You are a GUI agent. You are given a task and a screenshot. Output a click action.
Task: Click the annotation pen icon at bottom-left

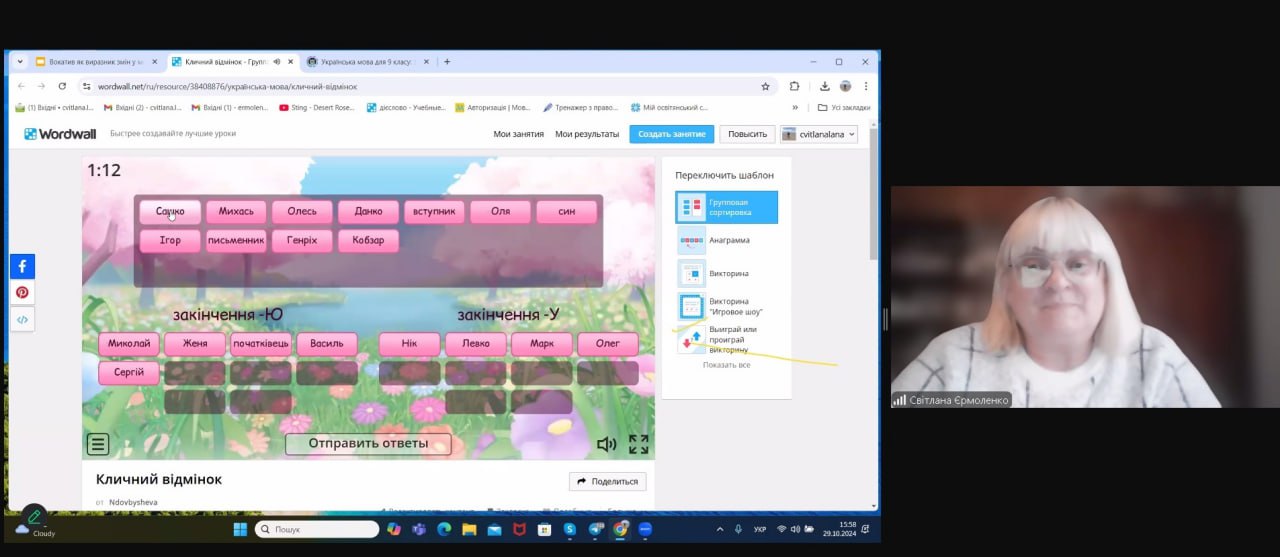click(34, 517)
